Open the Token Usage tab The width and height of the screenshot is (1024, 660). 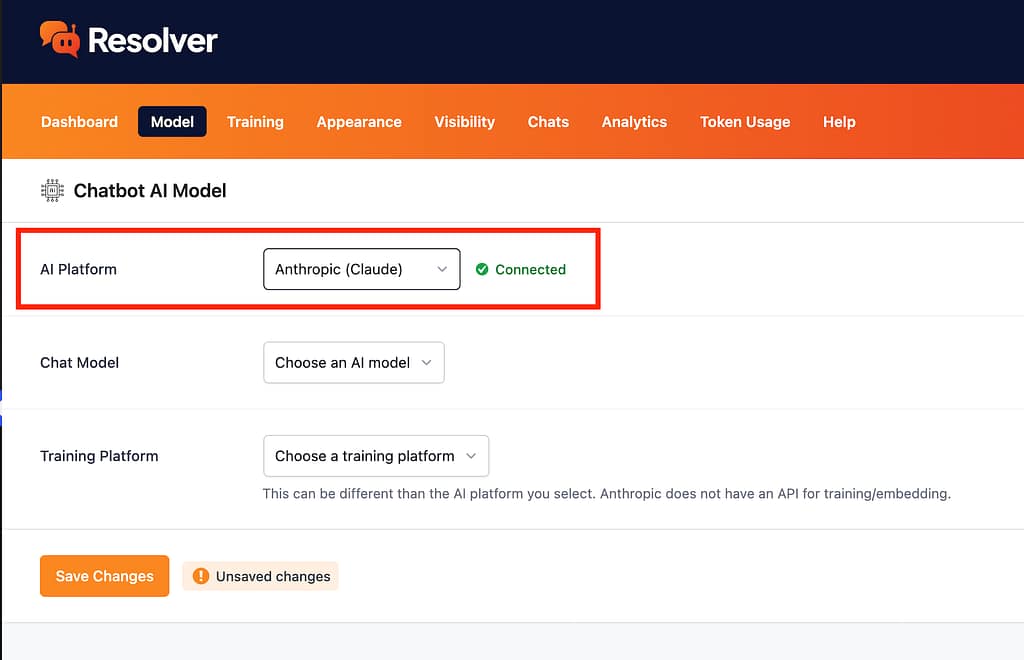(x=745, y=121)
